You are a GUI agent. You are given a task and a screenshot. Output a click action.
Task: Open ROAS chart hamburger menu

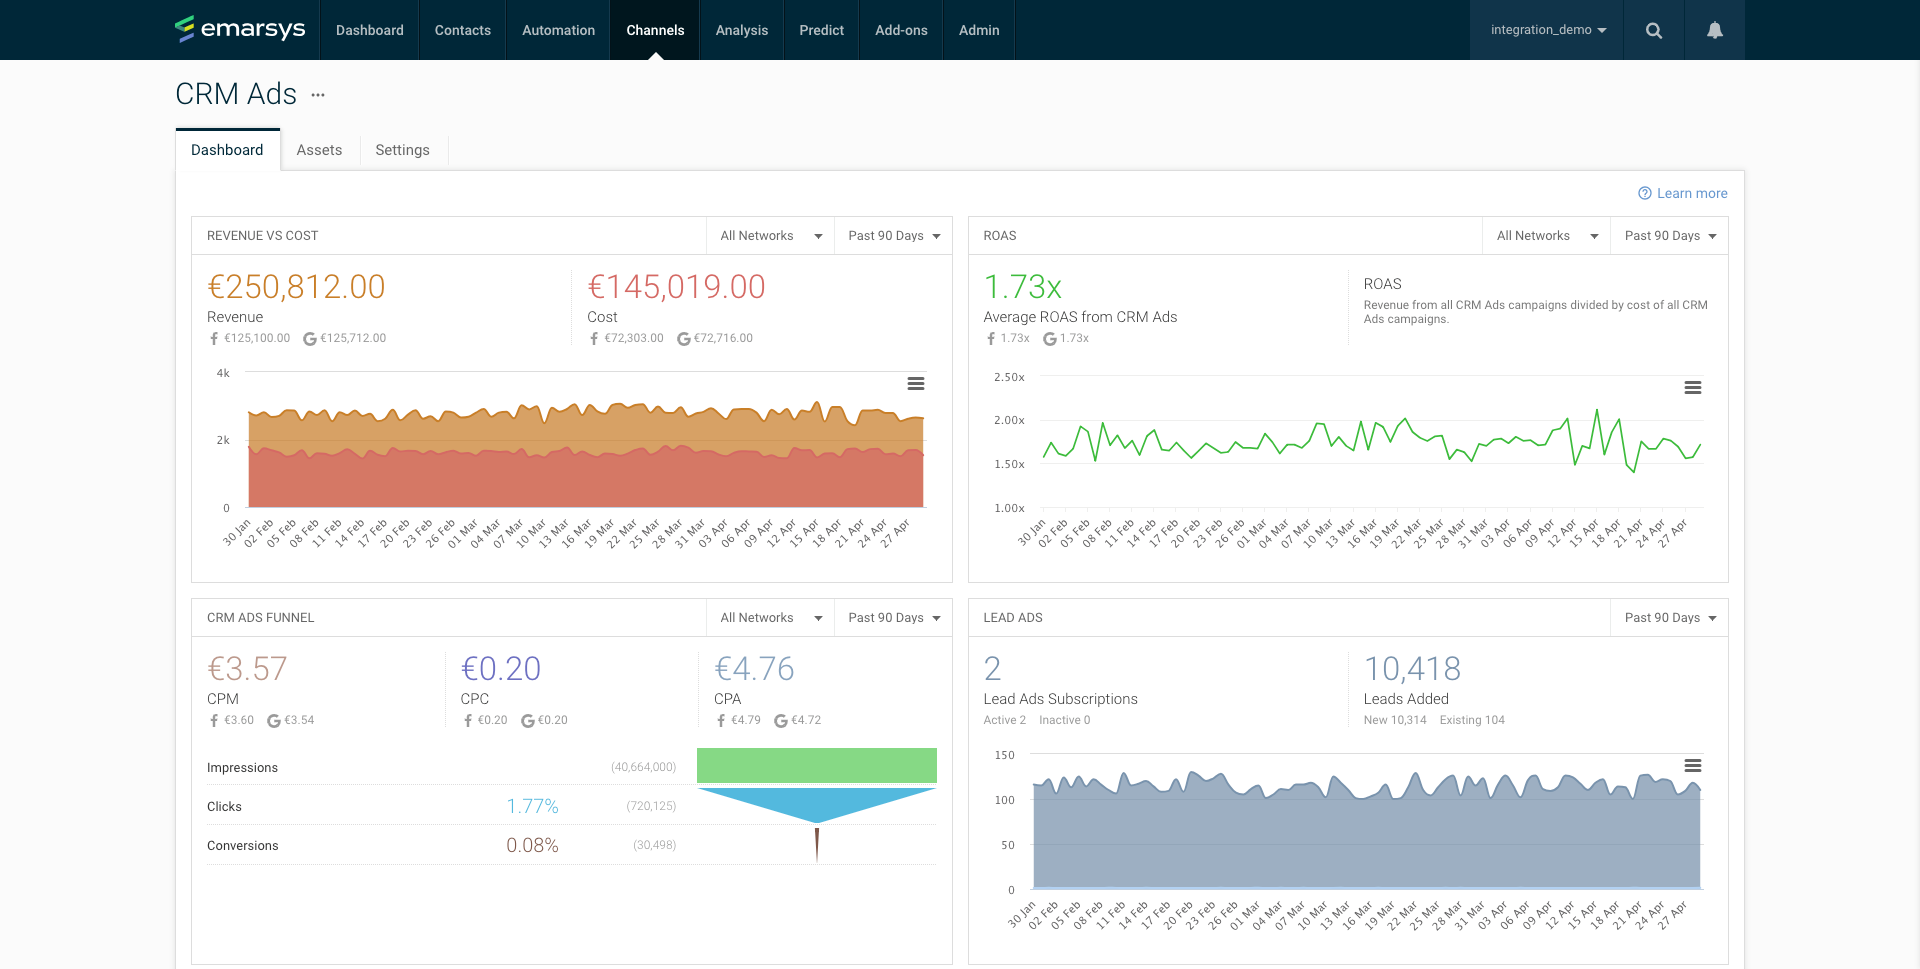pyautogui.click(x=1692, y=388)
